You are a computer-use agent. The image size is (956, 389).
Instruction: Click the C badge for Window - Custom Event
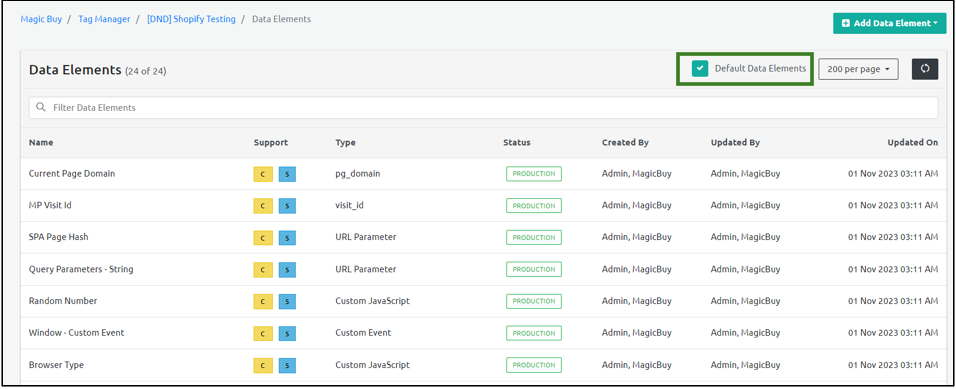(262, 333)
